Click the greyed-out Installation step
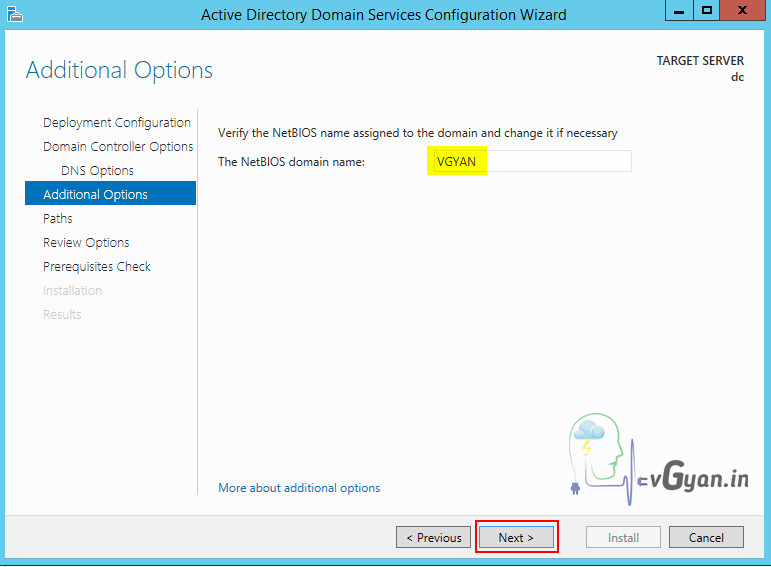Image resolution: width=771 pixels, height=567 pixels. point(72,291)
